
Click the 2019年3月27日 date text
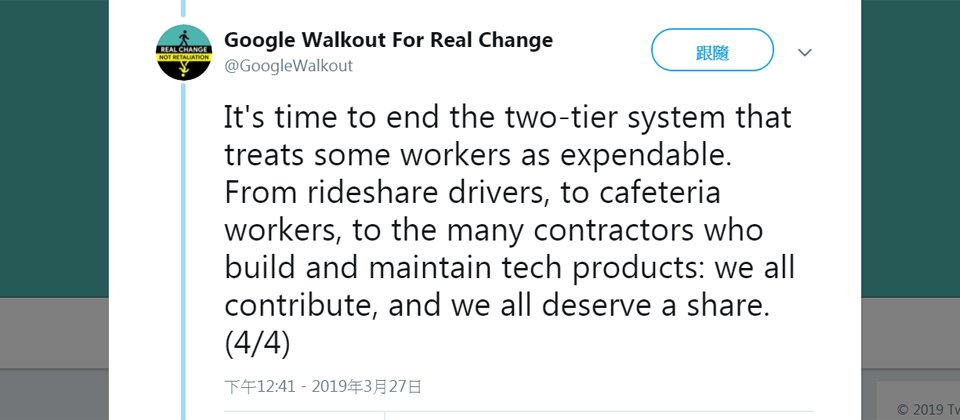tap(367, 386)
